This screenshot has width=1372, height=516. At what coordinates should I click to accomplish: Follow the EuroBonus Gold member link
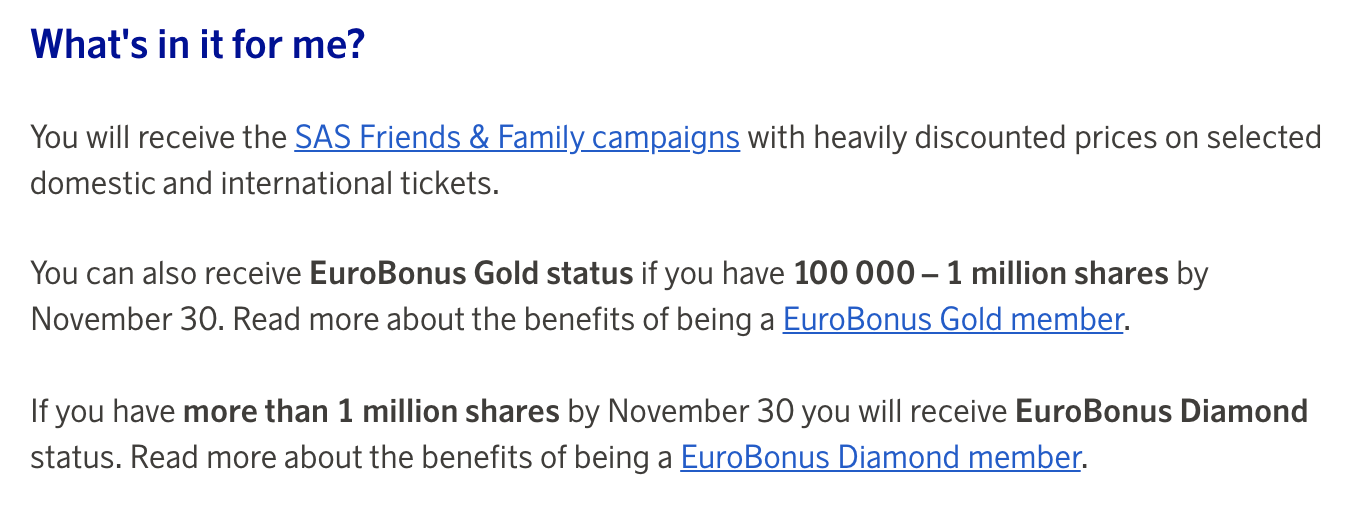(952, 320)
